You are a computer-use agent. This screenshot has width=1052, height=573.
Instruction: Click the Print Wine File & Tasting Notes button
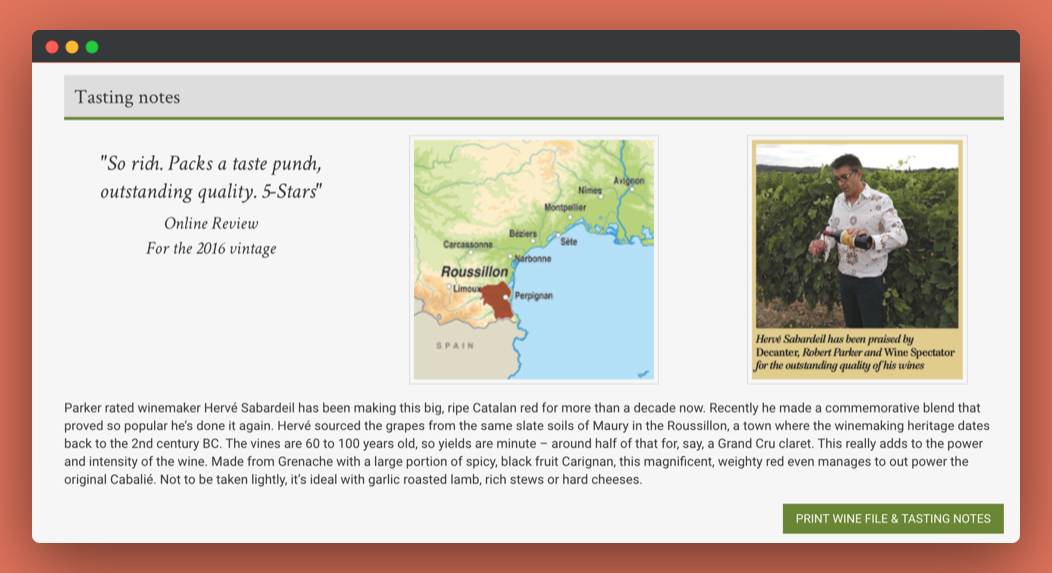tap(892, 519)
